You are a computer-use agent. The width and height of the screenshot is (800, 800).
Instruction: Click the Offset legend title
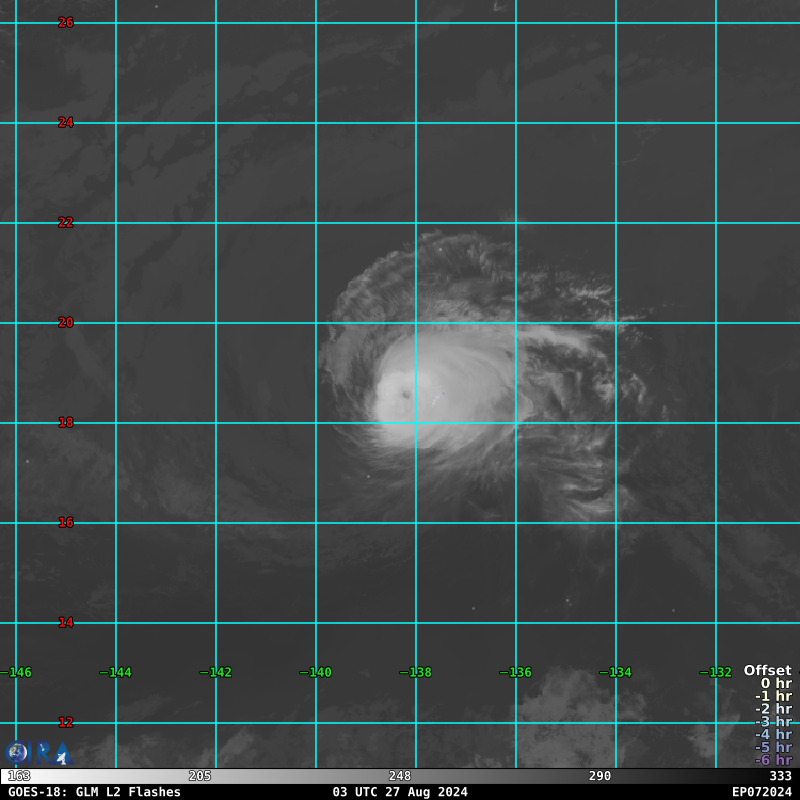click(767, 671)
